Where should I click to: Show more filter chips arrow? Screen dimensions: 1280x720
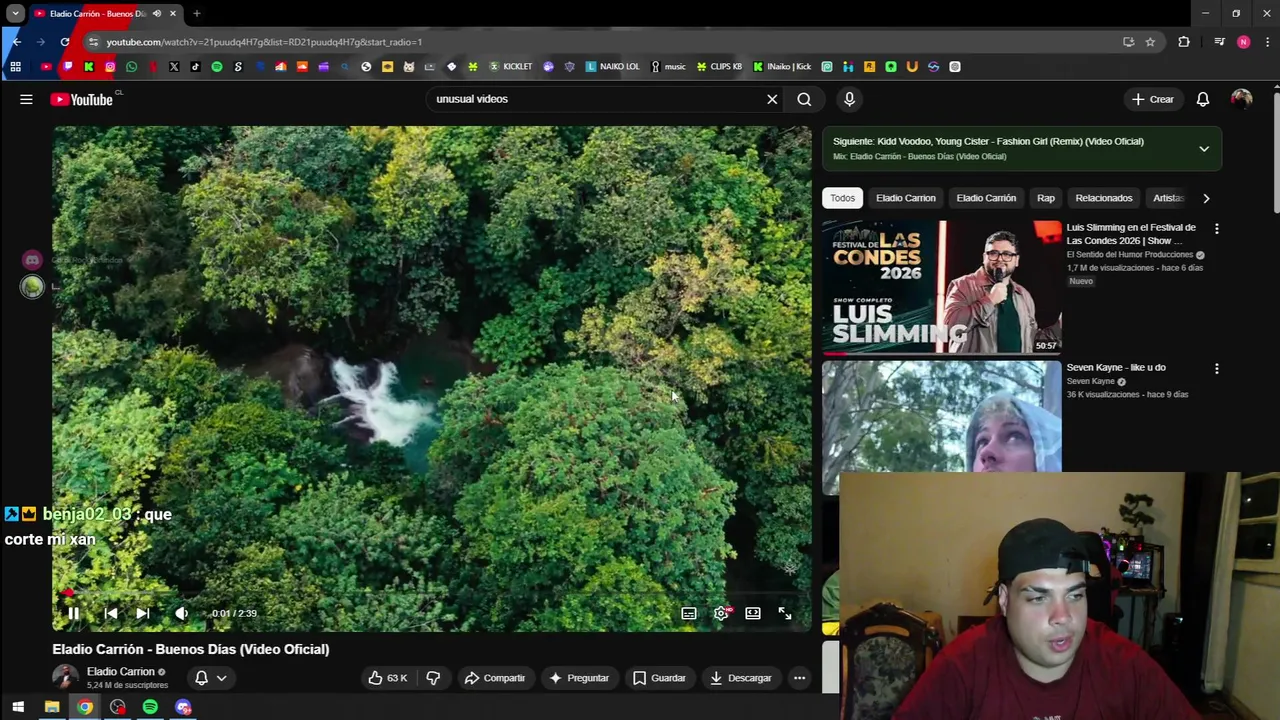(1206, 198)
